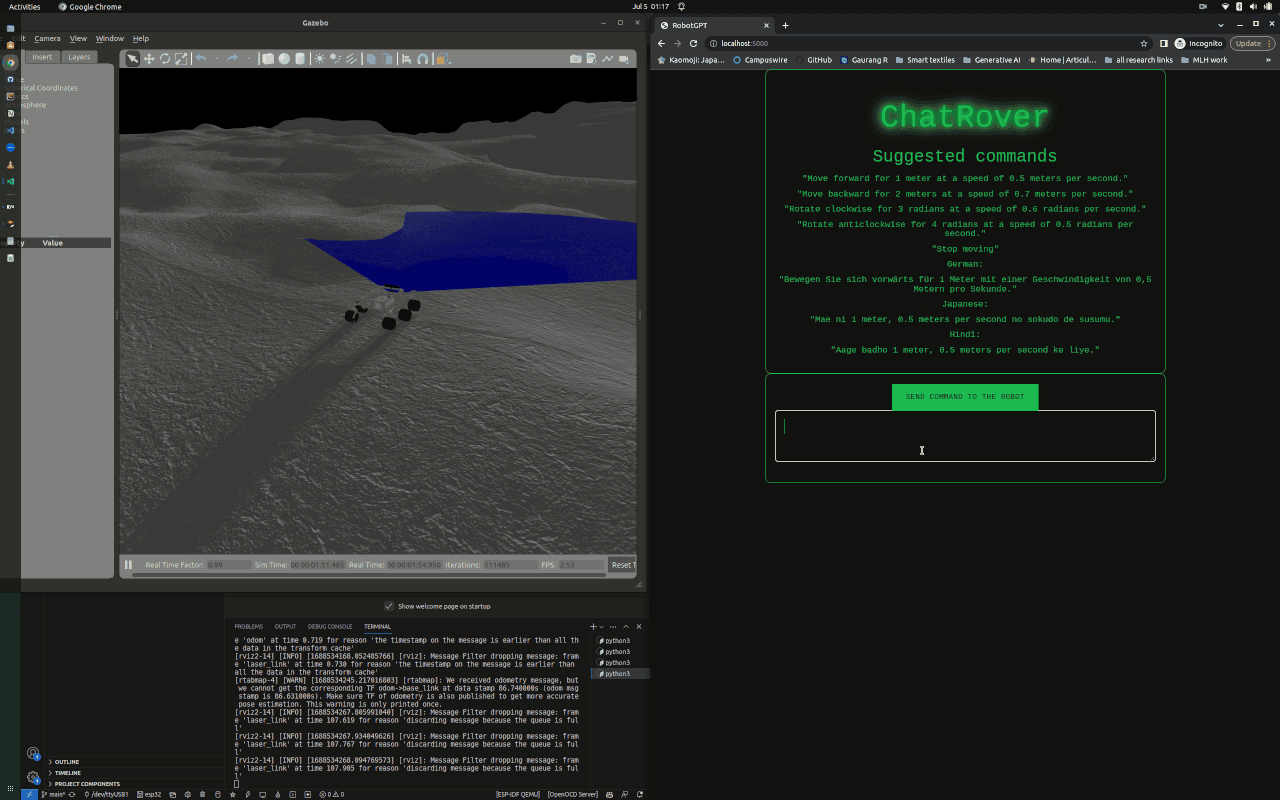The height and width of the screenshot is (800, 1280).
Task: Open Gazebo view angle cube dropdown
Action: (x=444, y=59)
